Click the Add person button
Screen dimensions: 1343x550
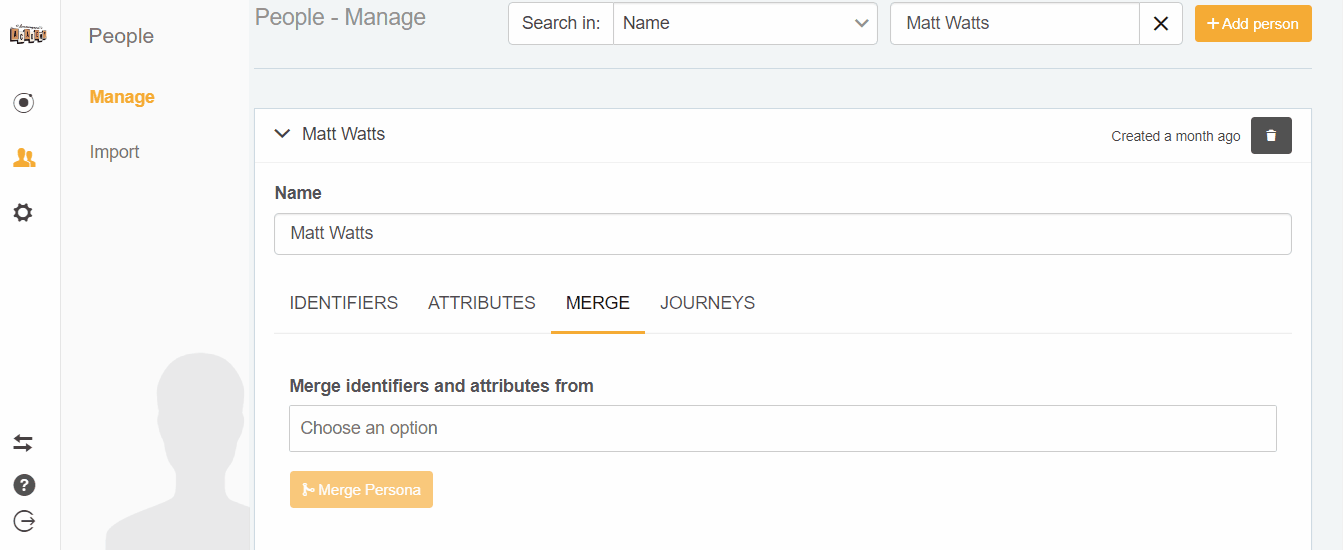coord(1253,24)
